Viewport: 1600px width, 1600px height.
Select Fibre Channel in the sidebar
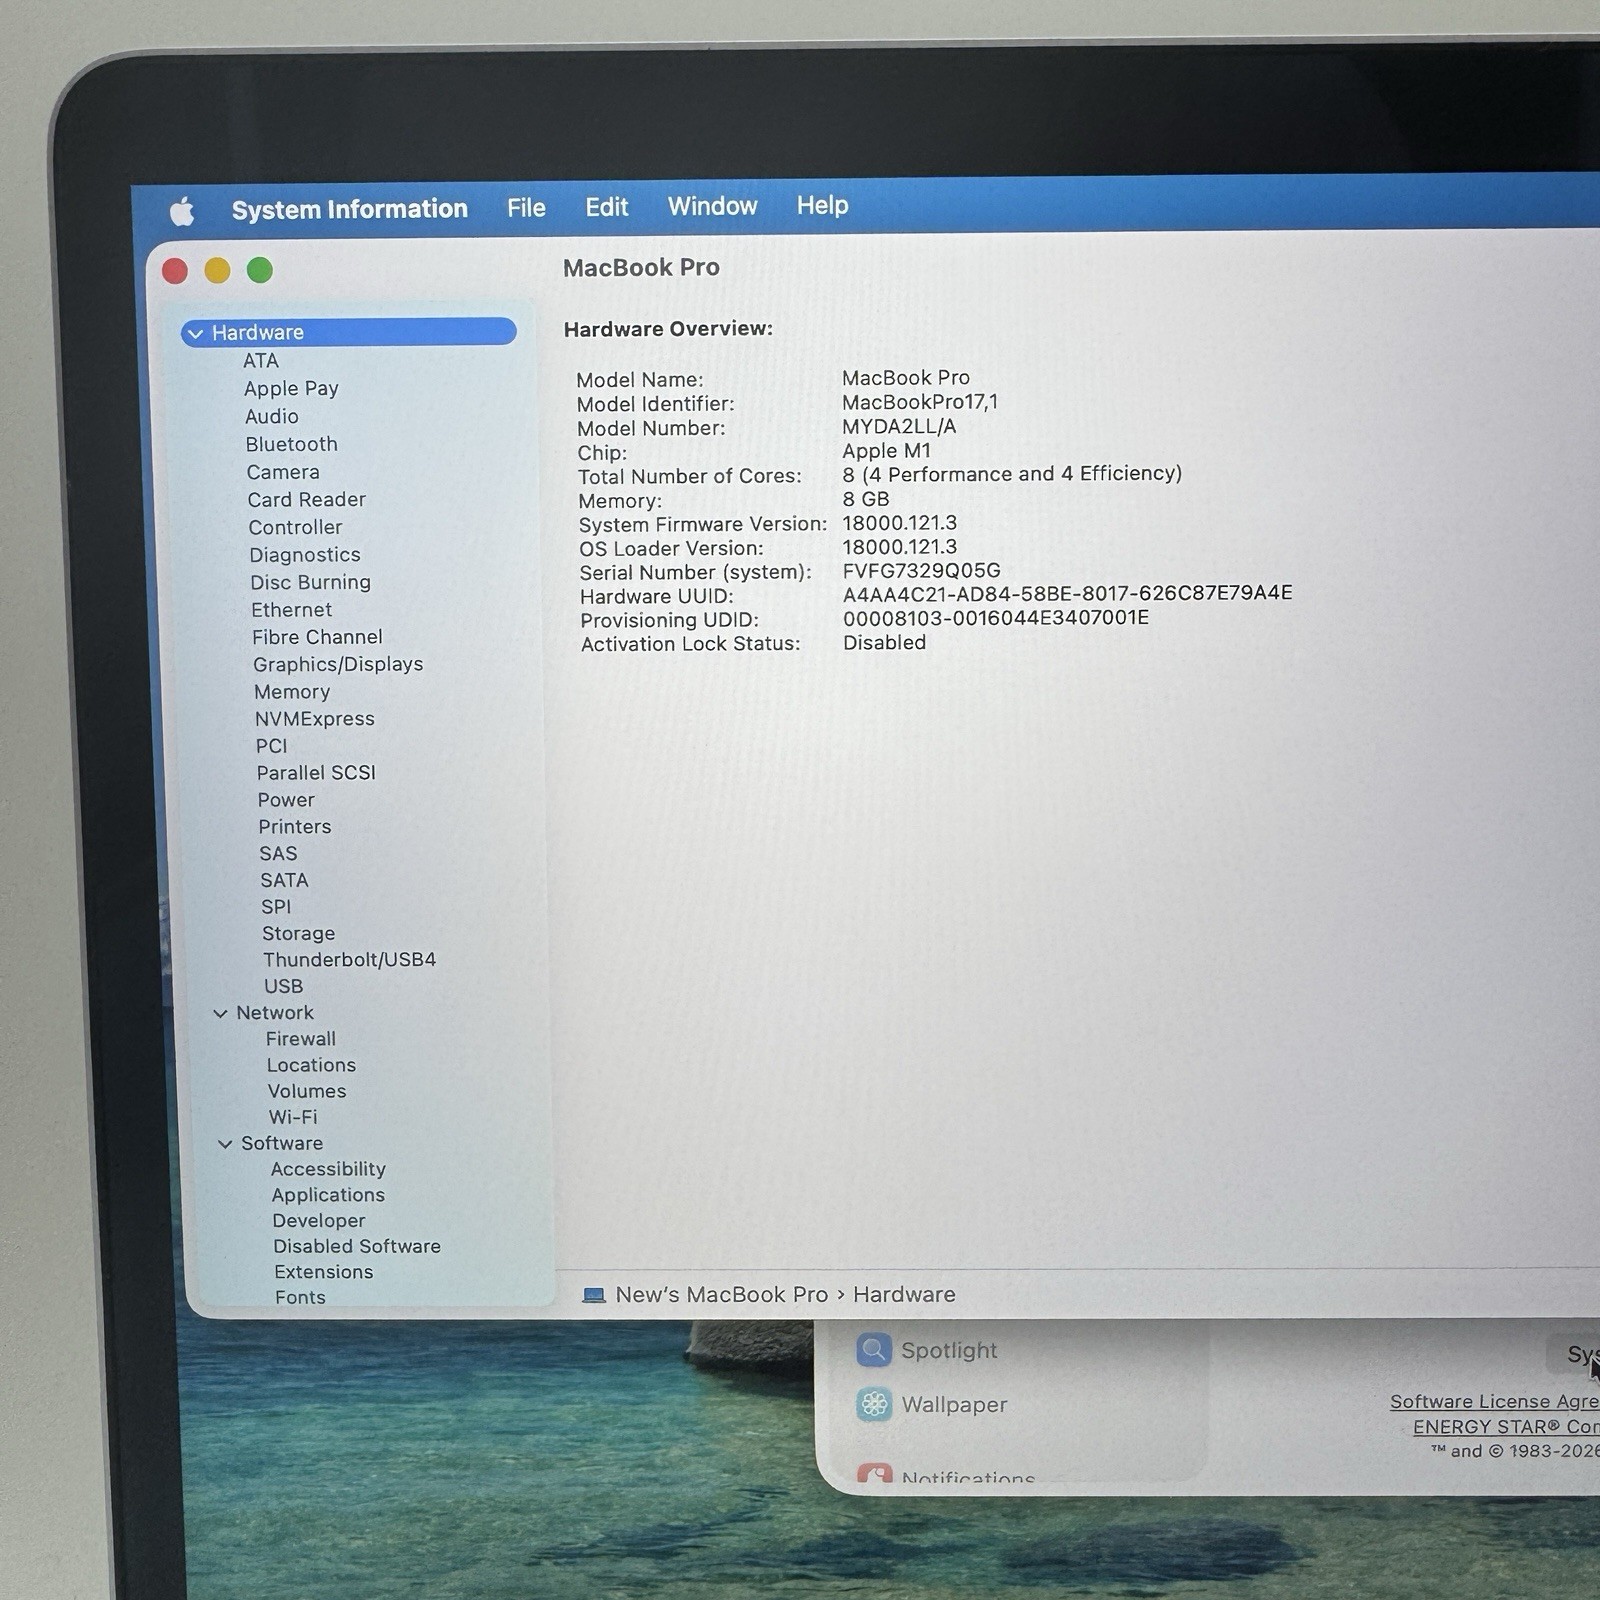(x=317, y=637)
